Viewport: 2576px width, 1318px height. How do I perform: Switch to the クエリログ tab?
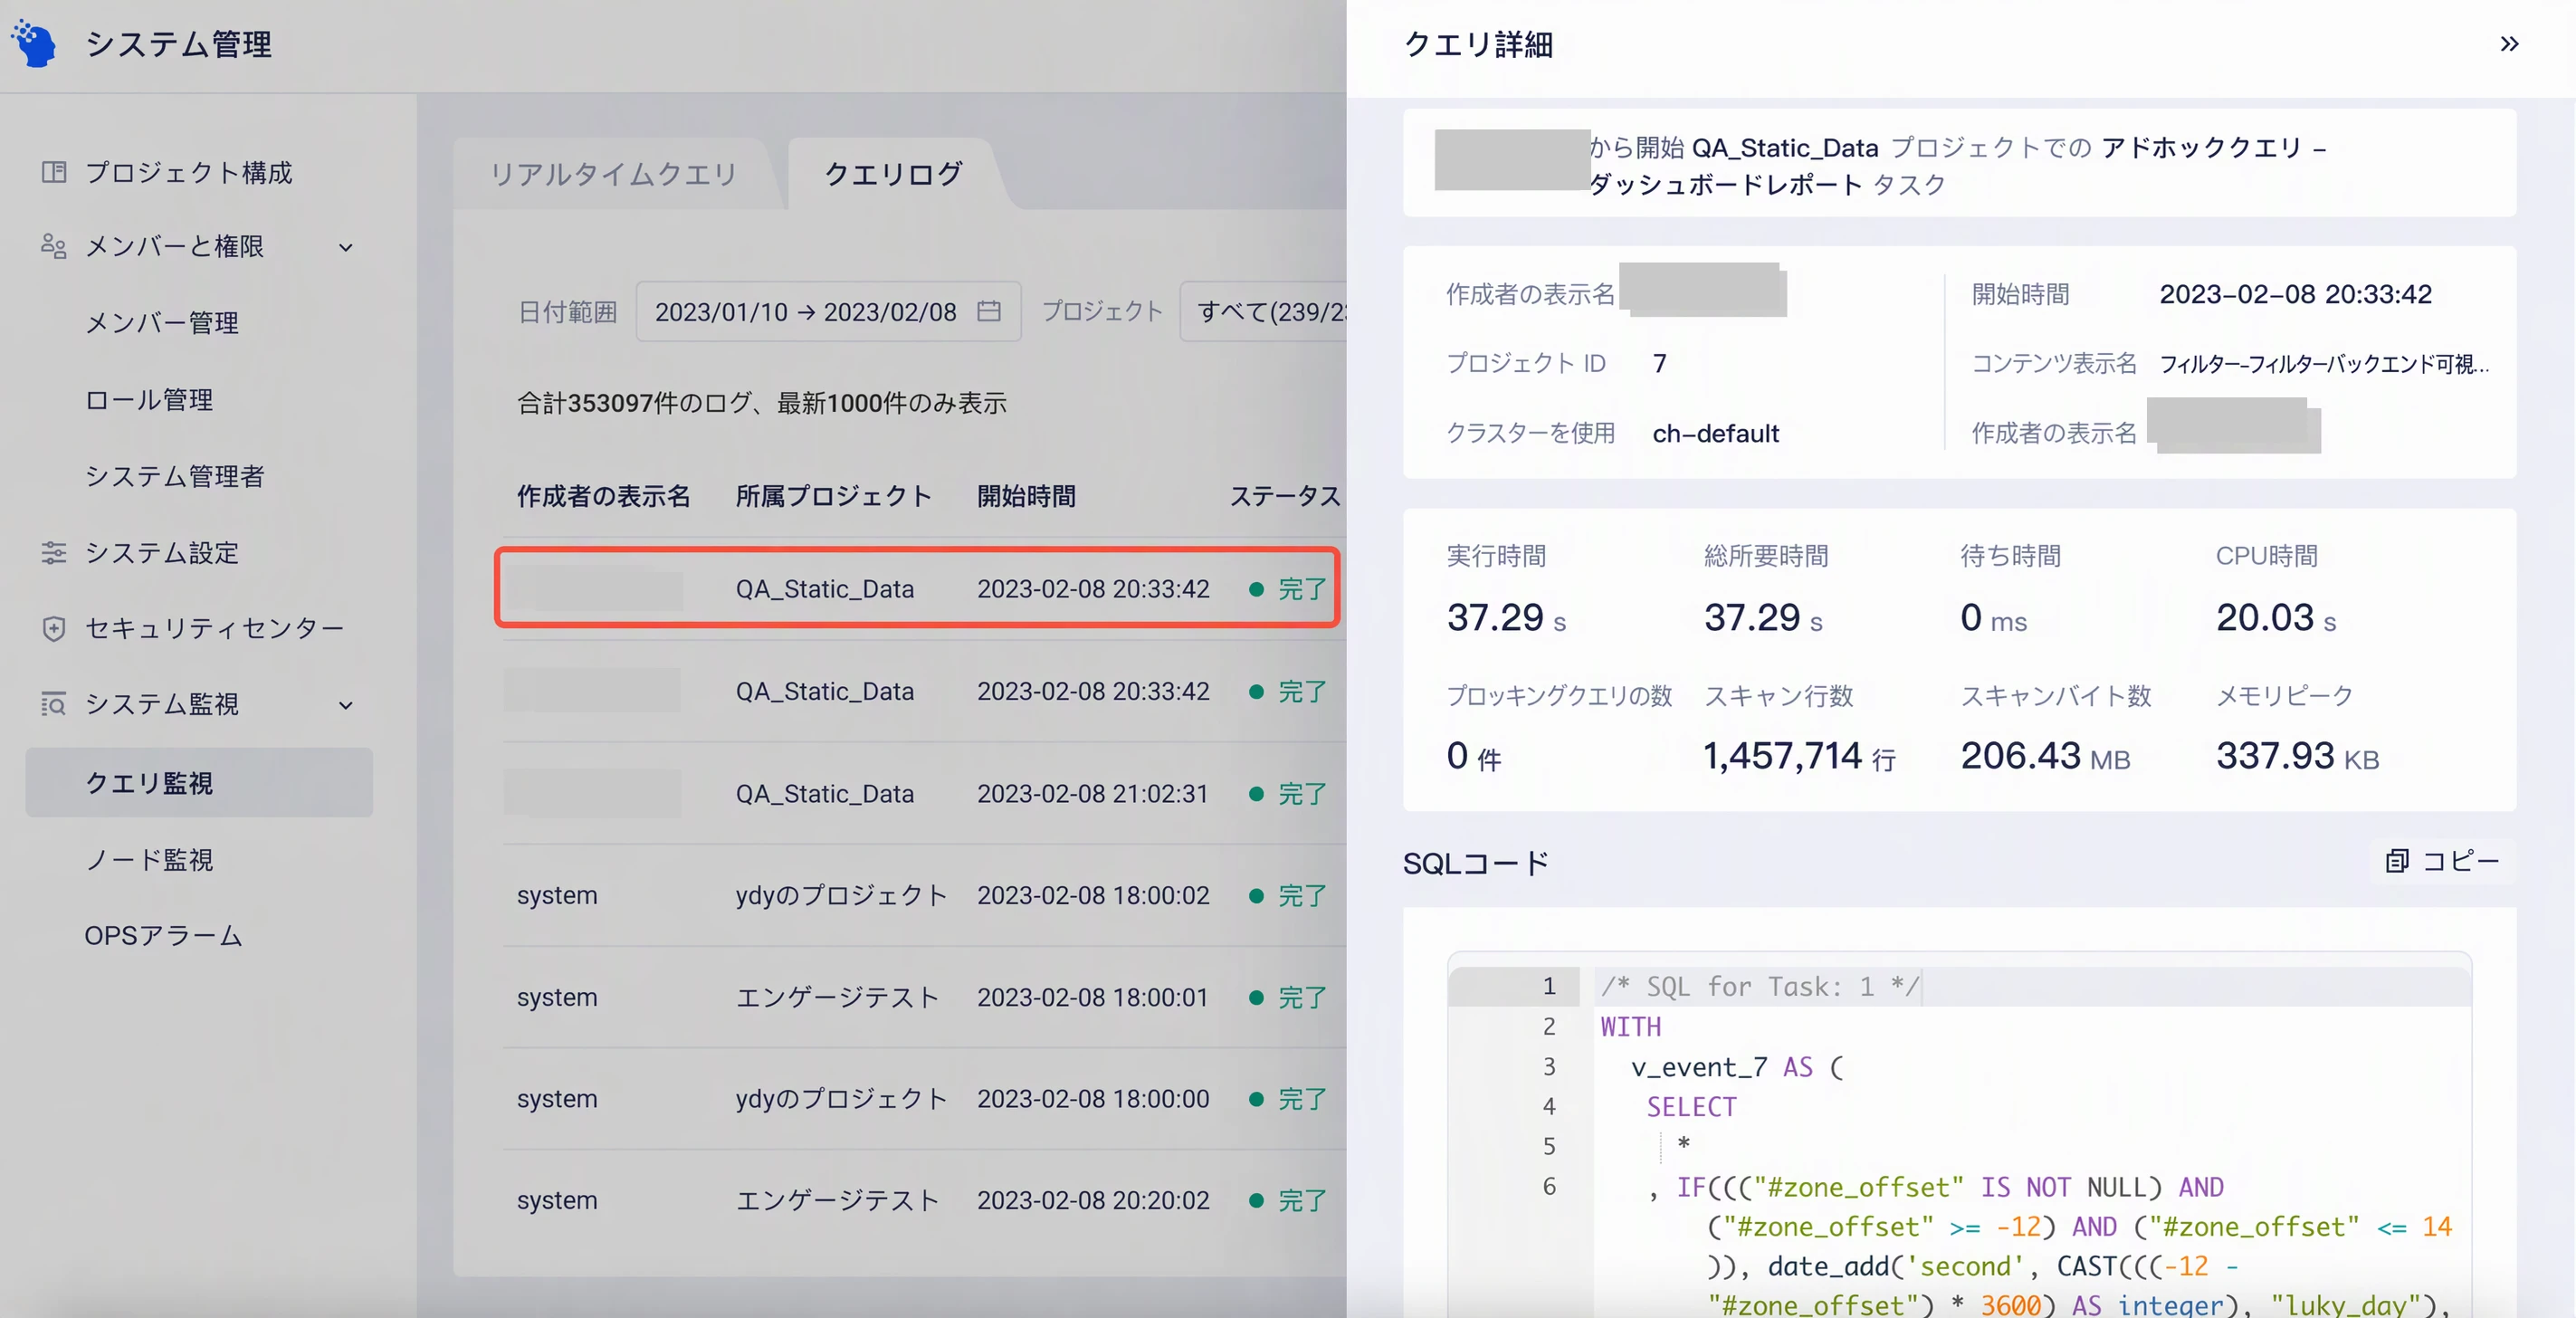[x=893, y=174]
